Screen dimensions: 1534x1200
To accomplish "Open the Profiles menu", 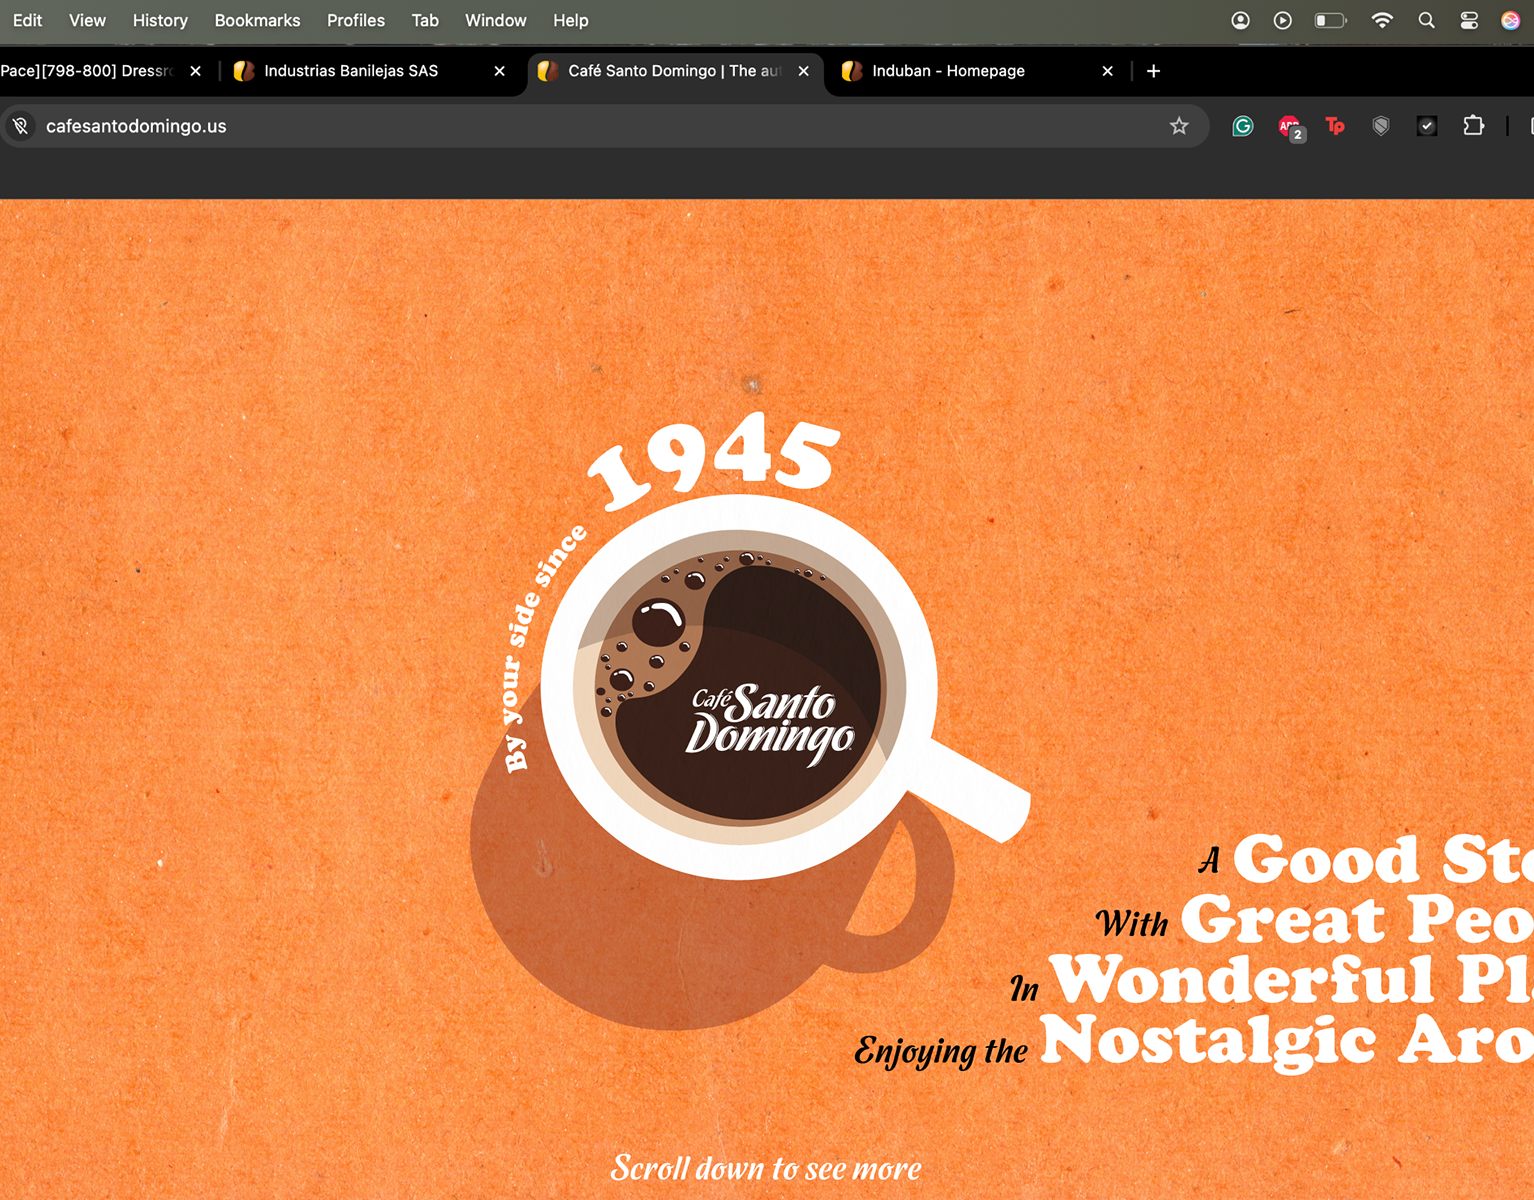I will tap(356, 20).
